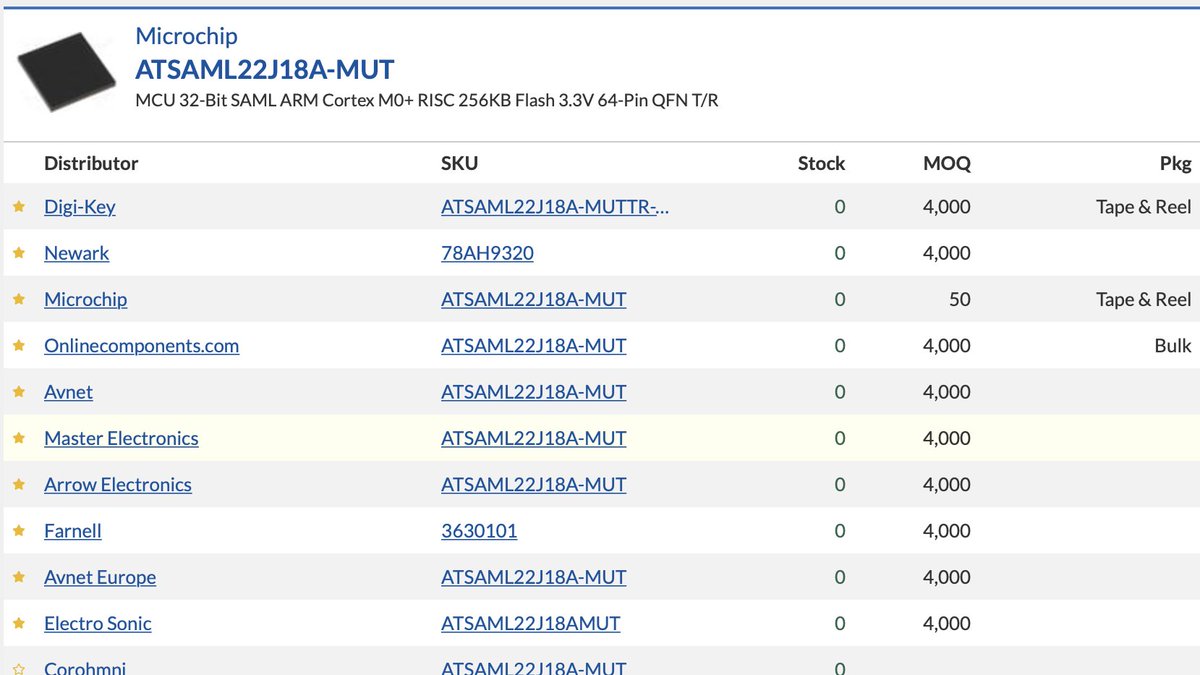Screen dimensions: 1200x675
Task: Select the Master Electronics distributor link
Action: pyautogui.click(x=121, y=438)
